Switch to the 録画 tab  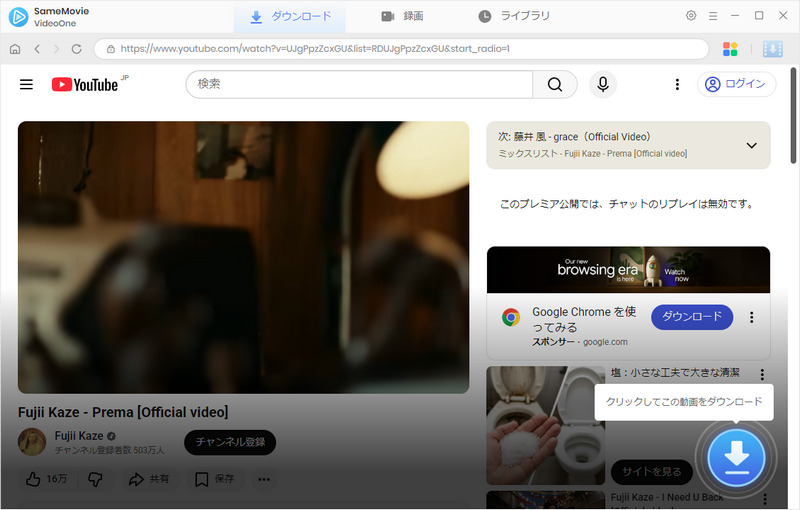coord(402,17)
